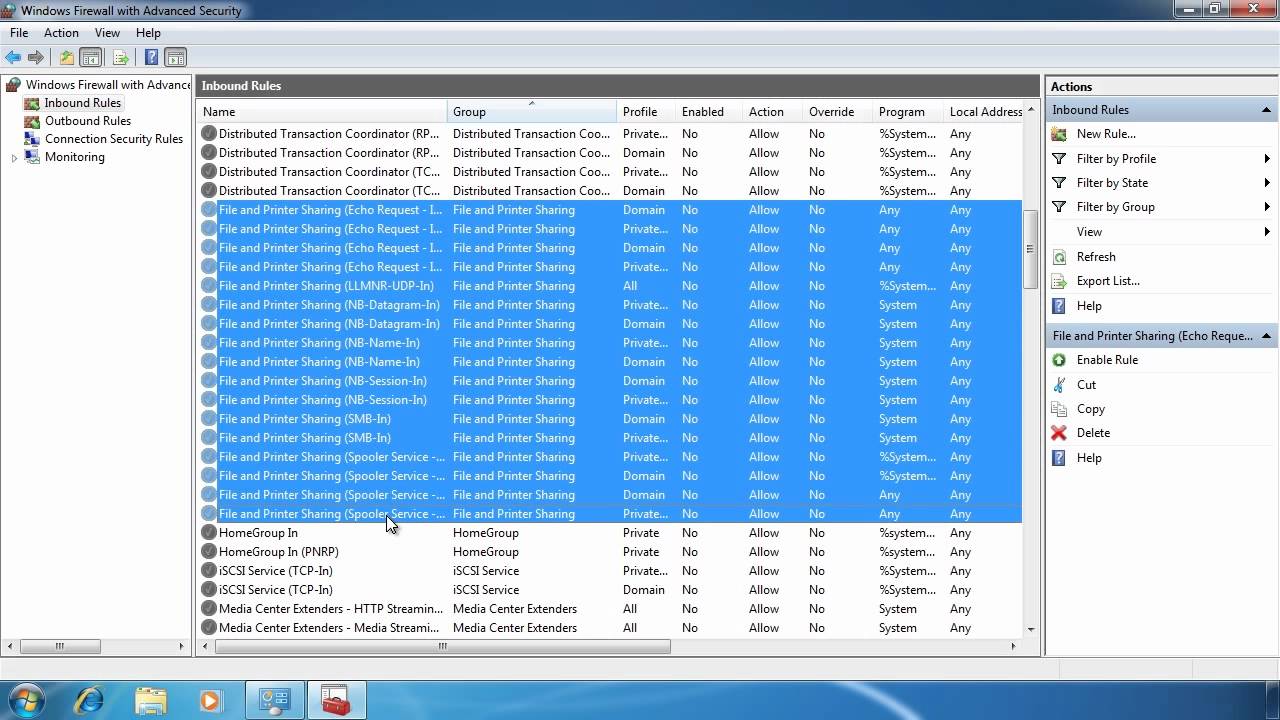The image size is (1280, 720).
Task: Open Internet Explorer from the taskbar
Action: (x=89, y=700)
